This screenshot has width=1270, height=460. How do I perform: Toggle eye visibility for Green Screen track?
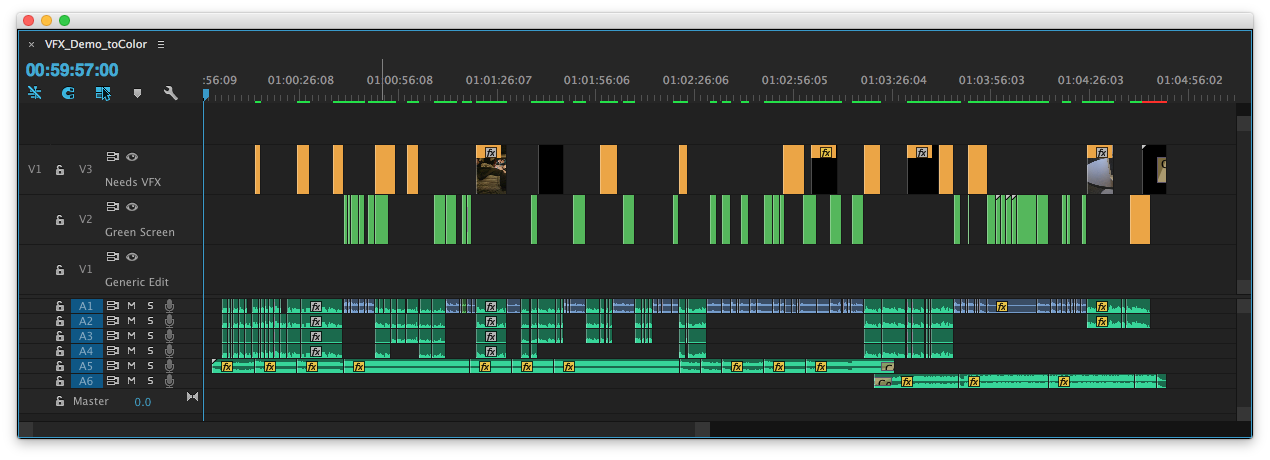tap(132, 206)
